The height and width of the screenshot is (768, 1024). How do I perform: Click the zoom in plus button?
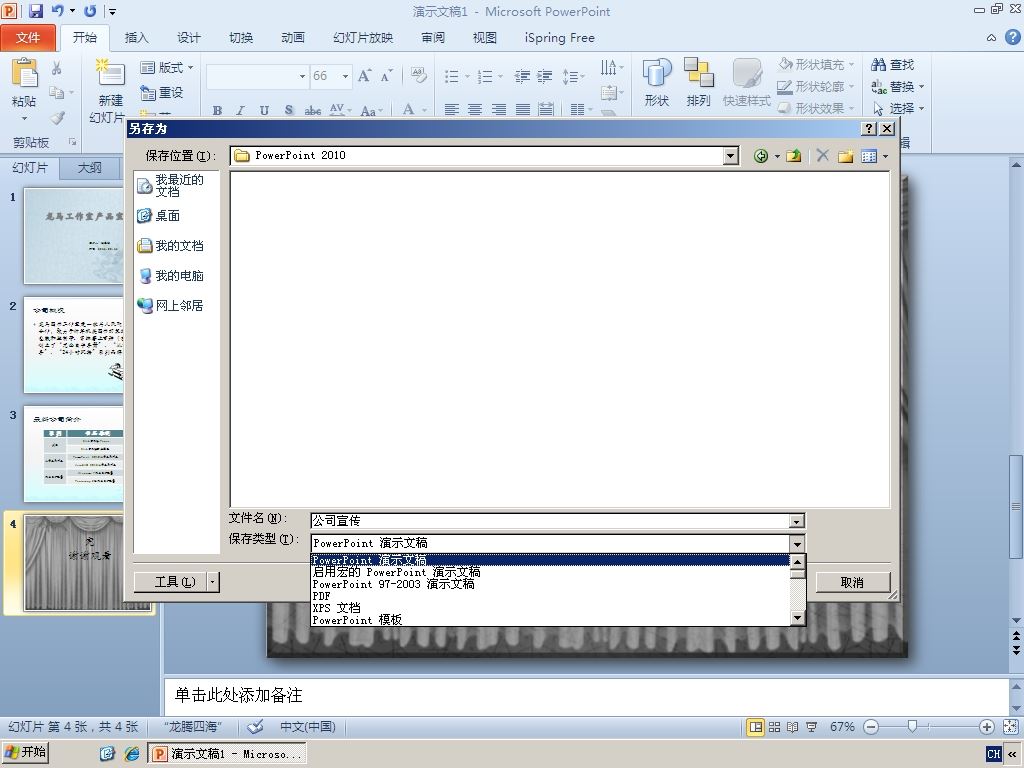click(x=987, y=727)
